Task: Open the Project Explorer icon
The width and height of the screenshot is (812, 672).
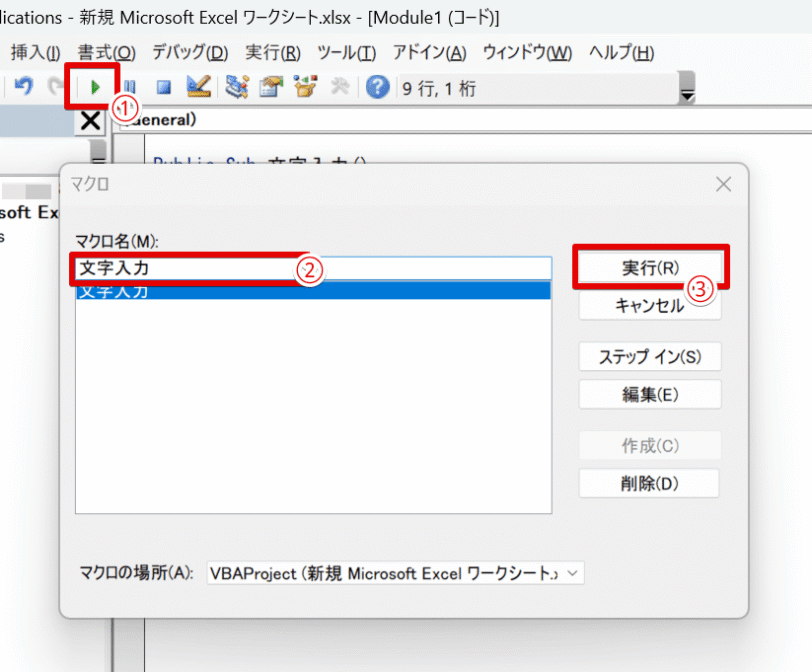Action: pyautogui.click(x=236, y=87)
